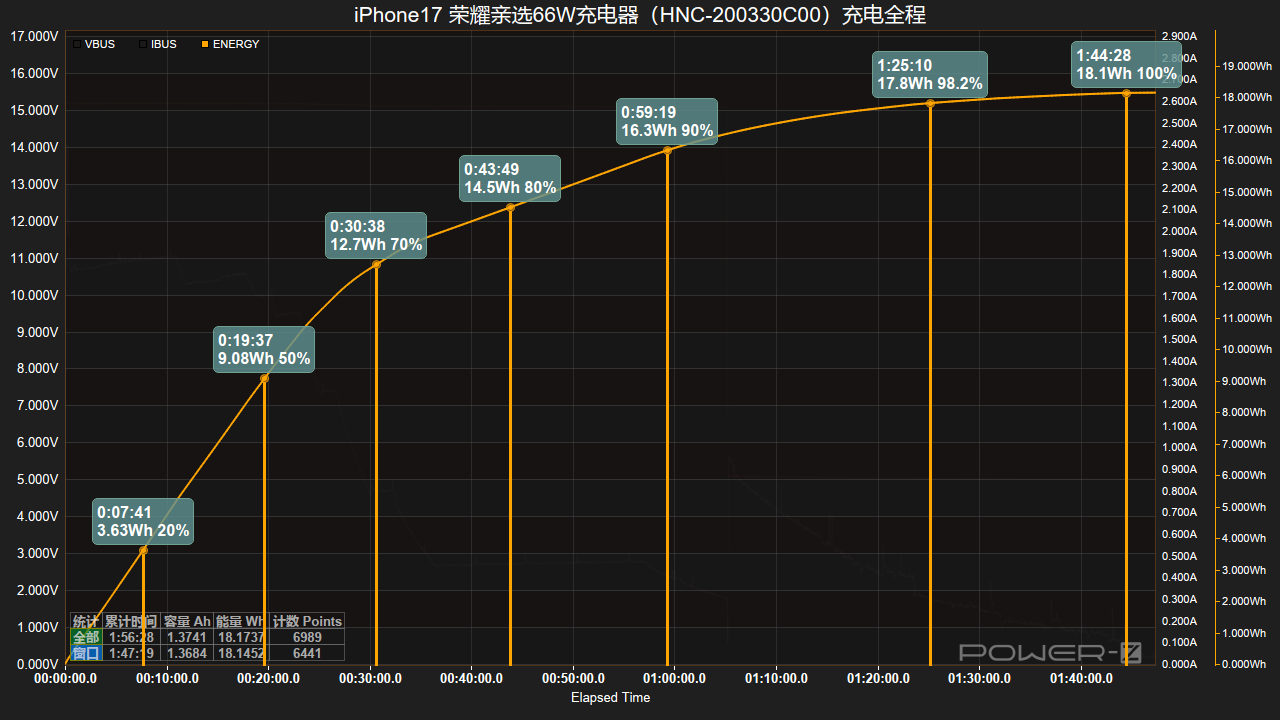Click the 90% data point marker circle
1280x720 pixels.
pos(667,150)
